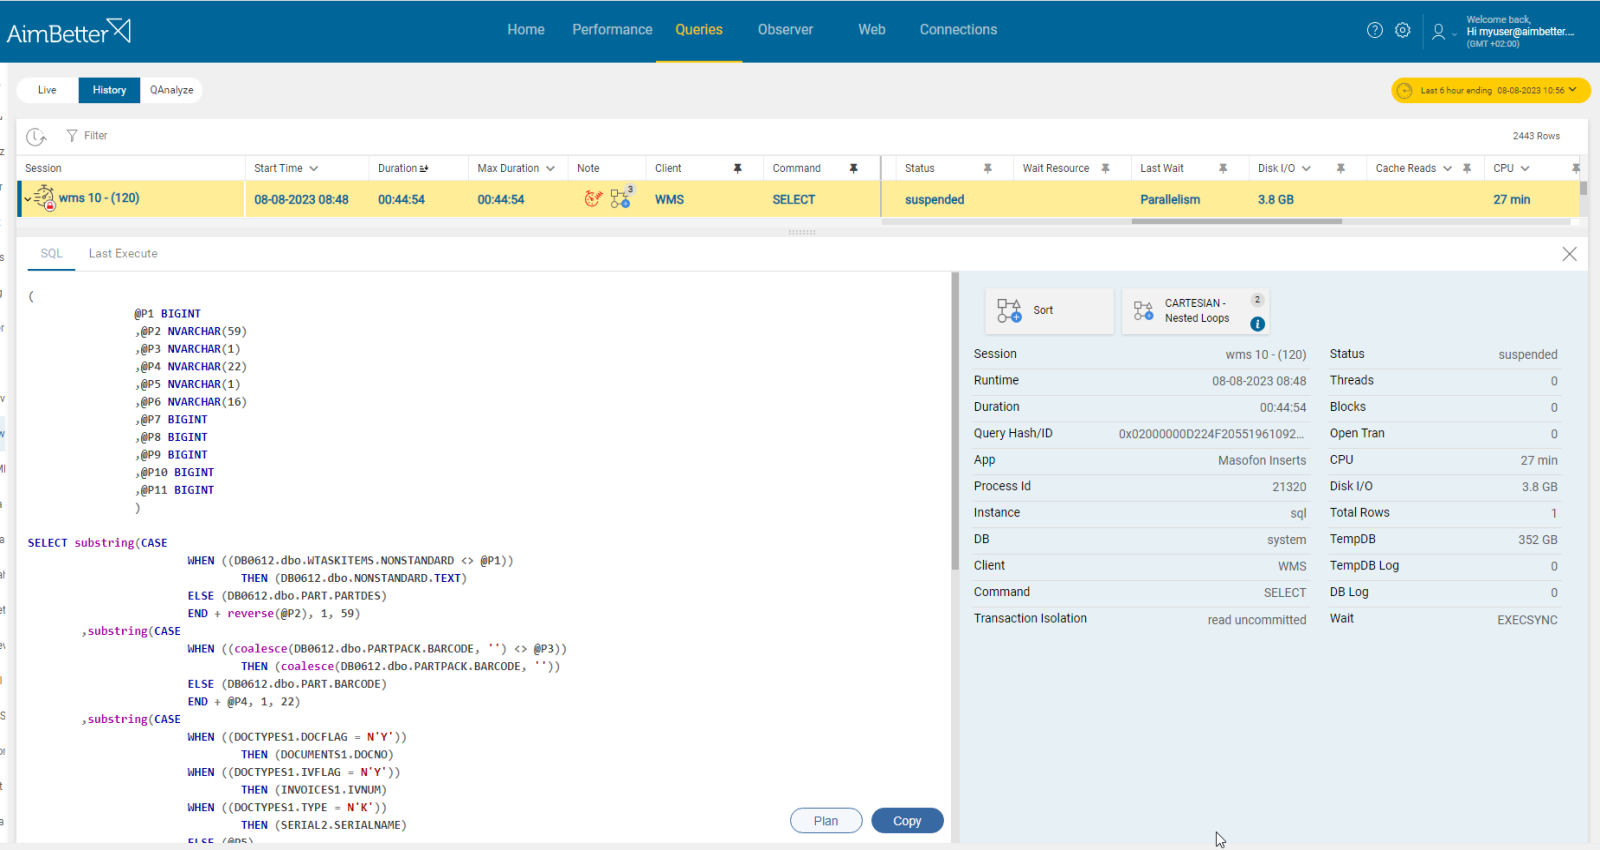Viewport: 1600px width, 850px height.
Task: Open the Web menu
Action: 872,30
